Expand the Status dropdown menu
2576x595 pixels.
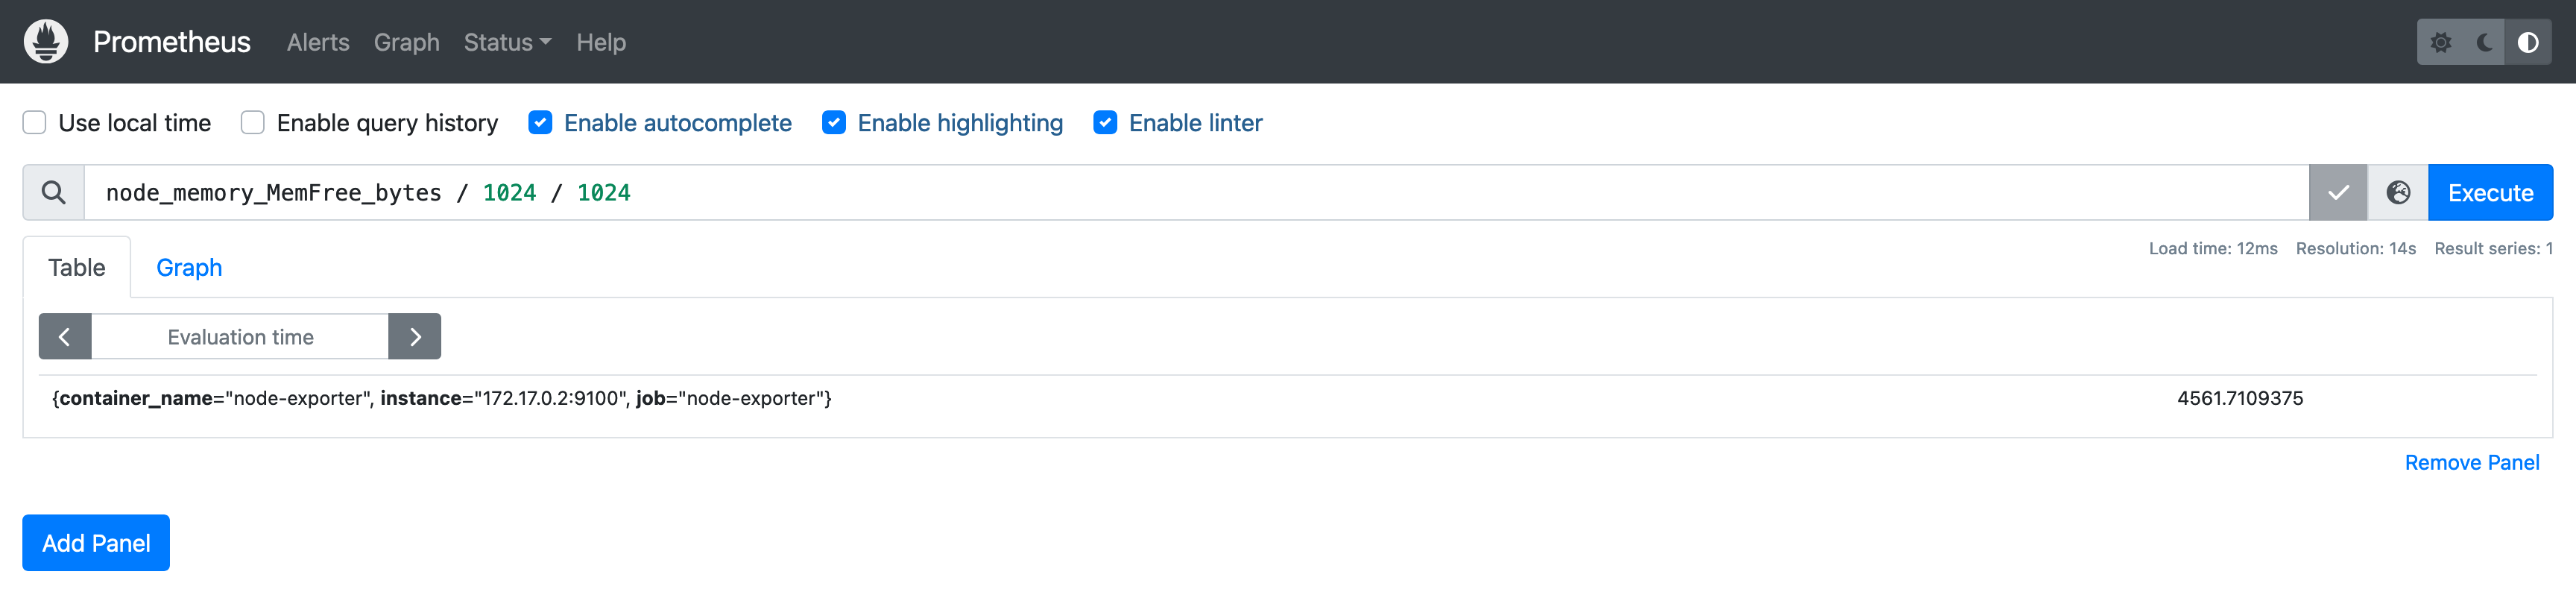[x=507, y=42]
